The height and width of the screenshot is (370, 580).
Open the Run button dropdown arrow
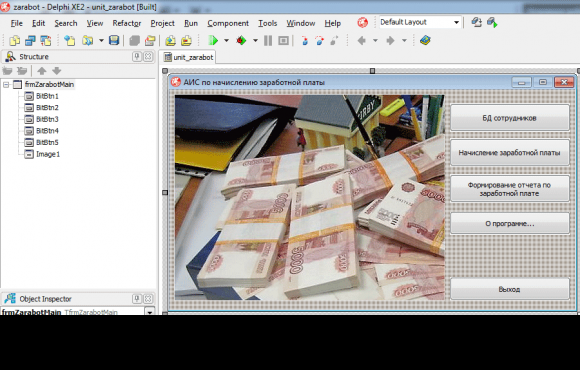tap(226, 40)
